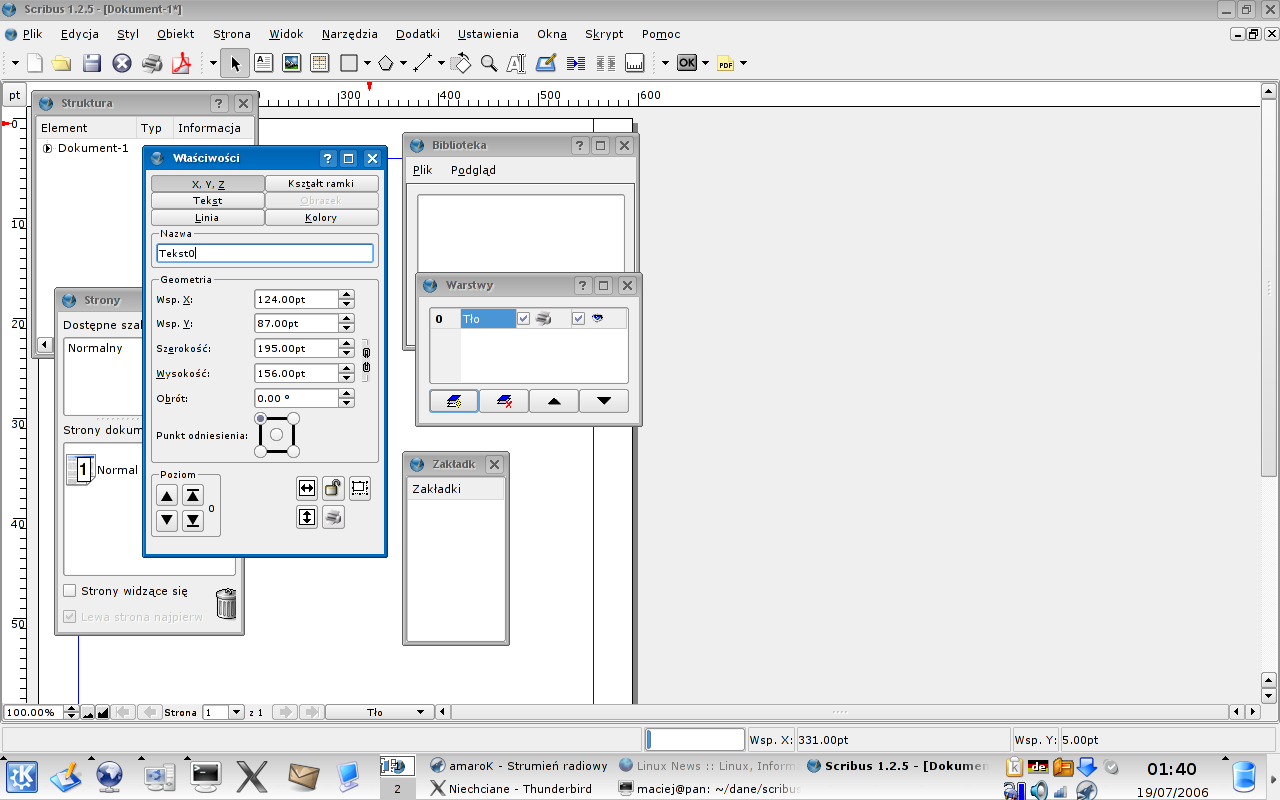Select the image frame tool
Screen dimensions: 1280x800
[292, 63]
